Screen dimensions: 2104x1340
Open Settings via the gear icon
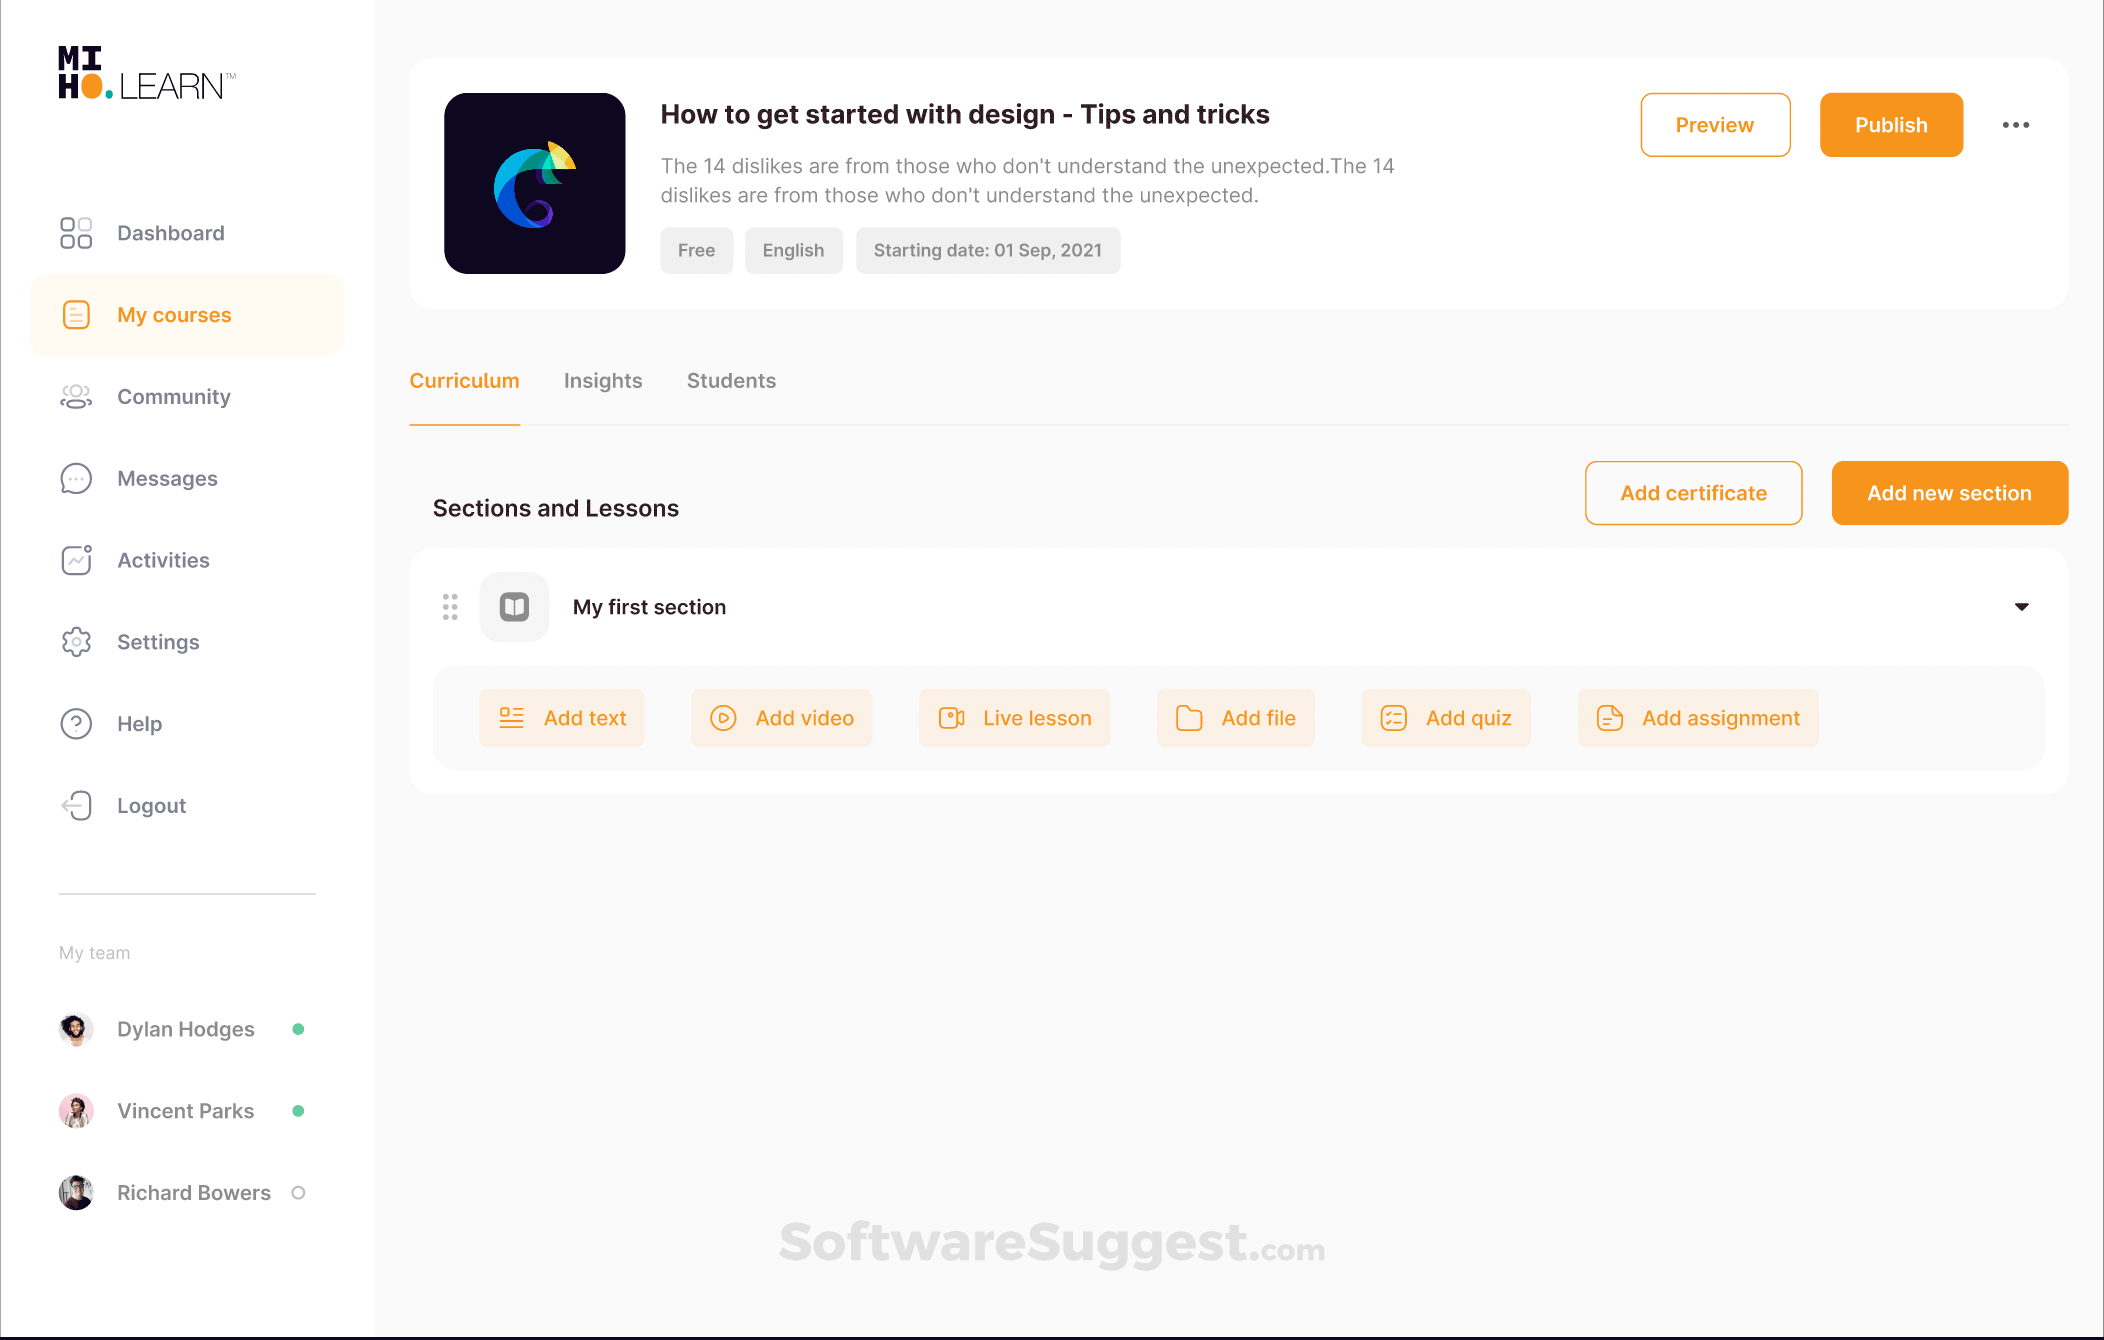tap(76, 641)
